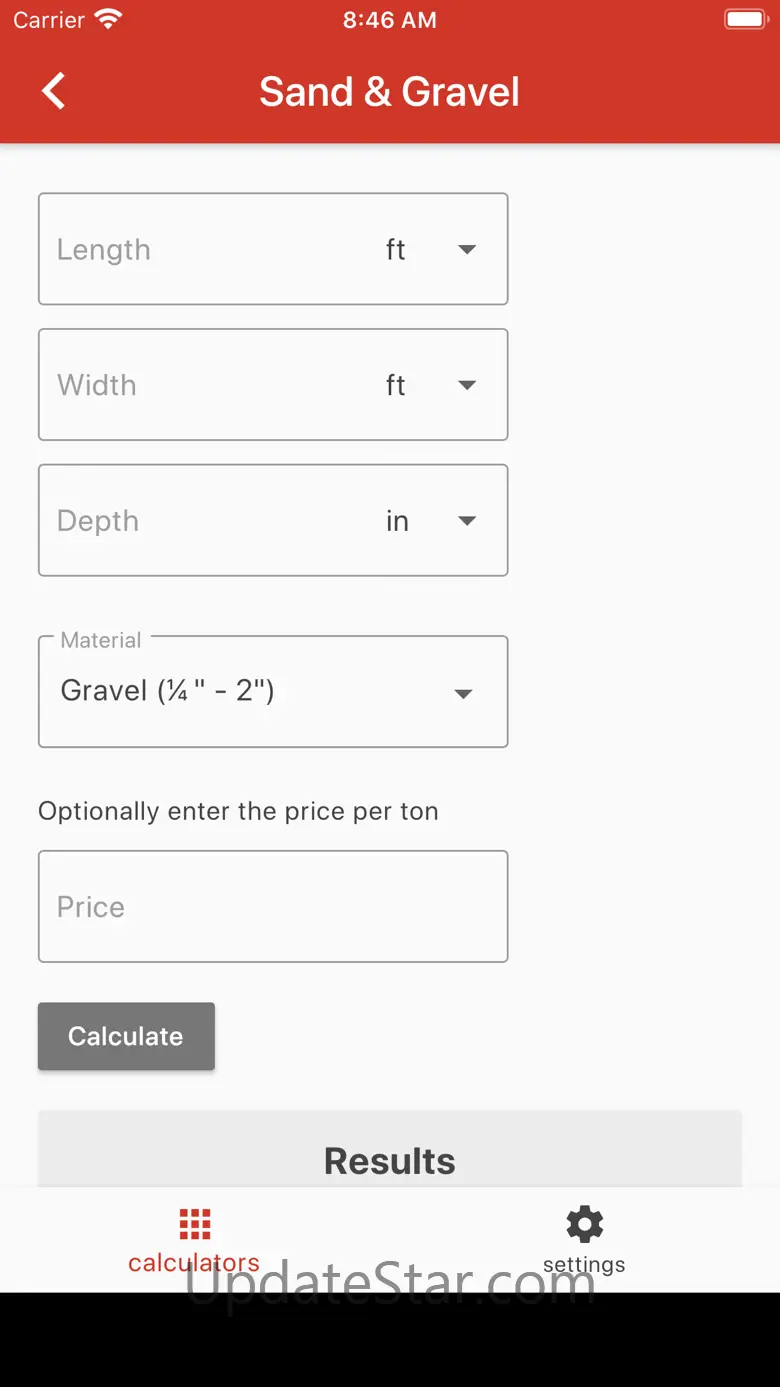
Task: Open the Width unit dropdown arrow
Action: tap(466, 386)
